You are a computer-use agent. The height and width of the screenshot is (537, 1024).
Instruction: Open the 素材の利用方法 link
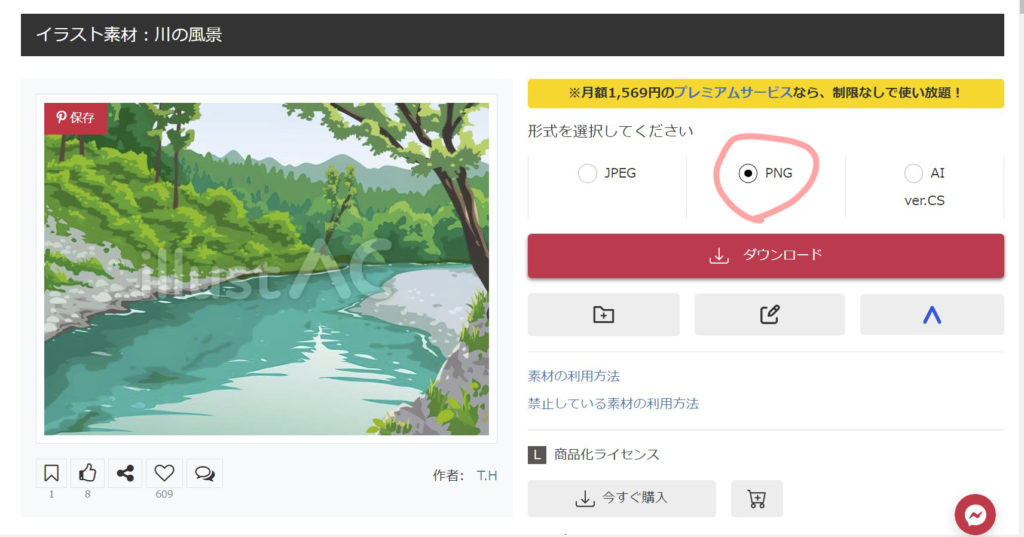click(x=574, y=376)
